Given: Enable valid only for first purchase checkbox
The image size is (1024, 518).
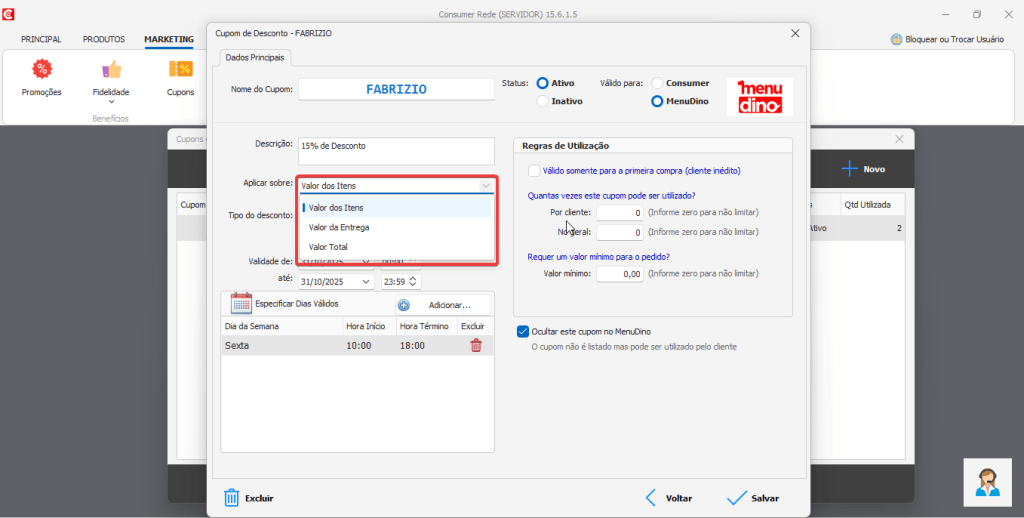Looking at the screenshot, I should click(534, 171).
